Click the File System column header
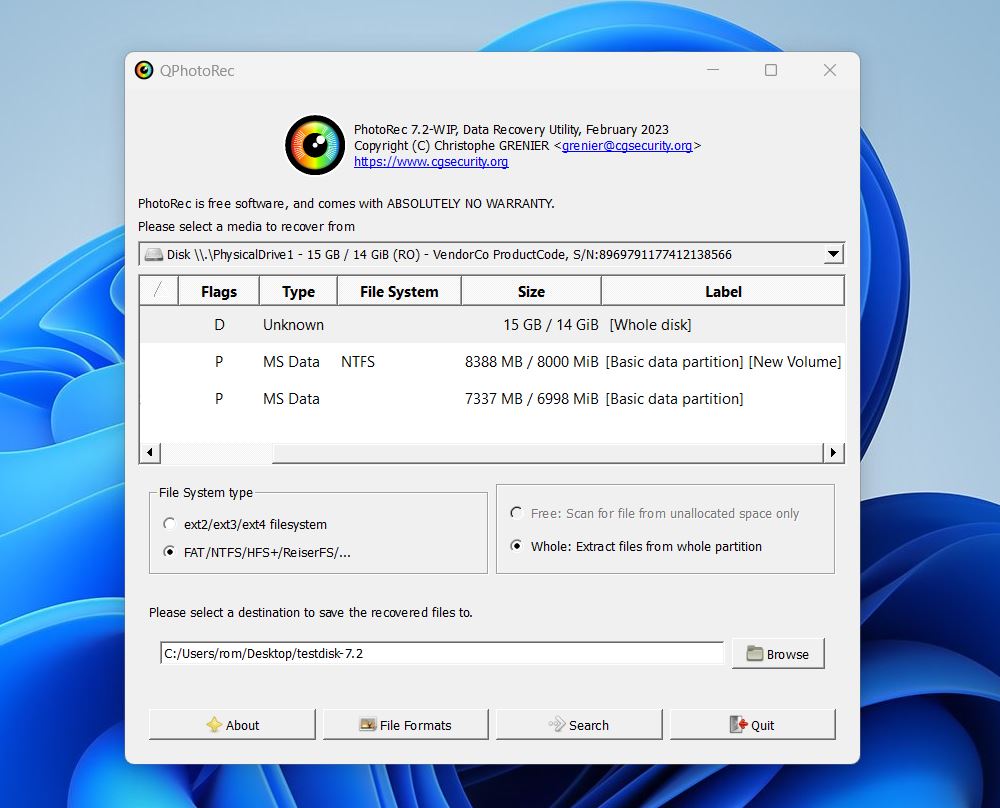This screenshot has height=808, width=1000. pos(399,291)
